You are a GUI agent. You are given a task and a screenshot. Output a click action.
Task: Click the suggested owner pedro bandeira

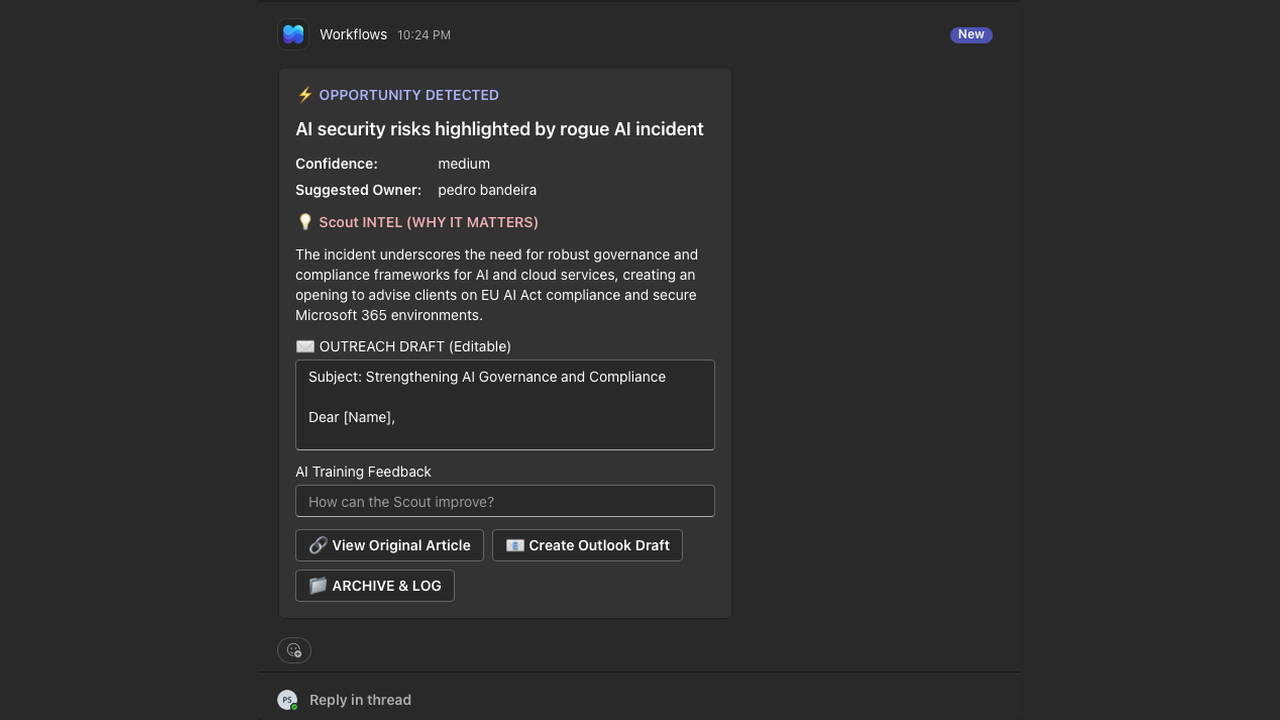click(x=487, y=190)
